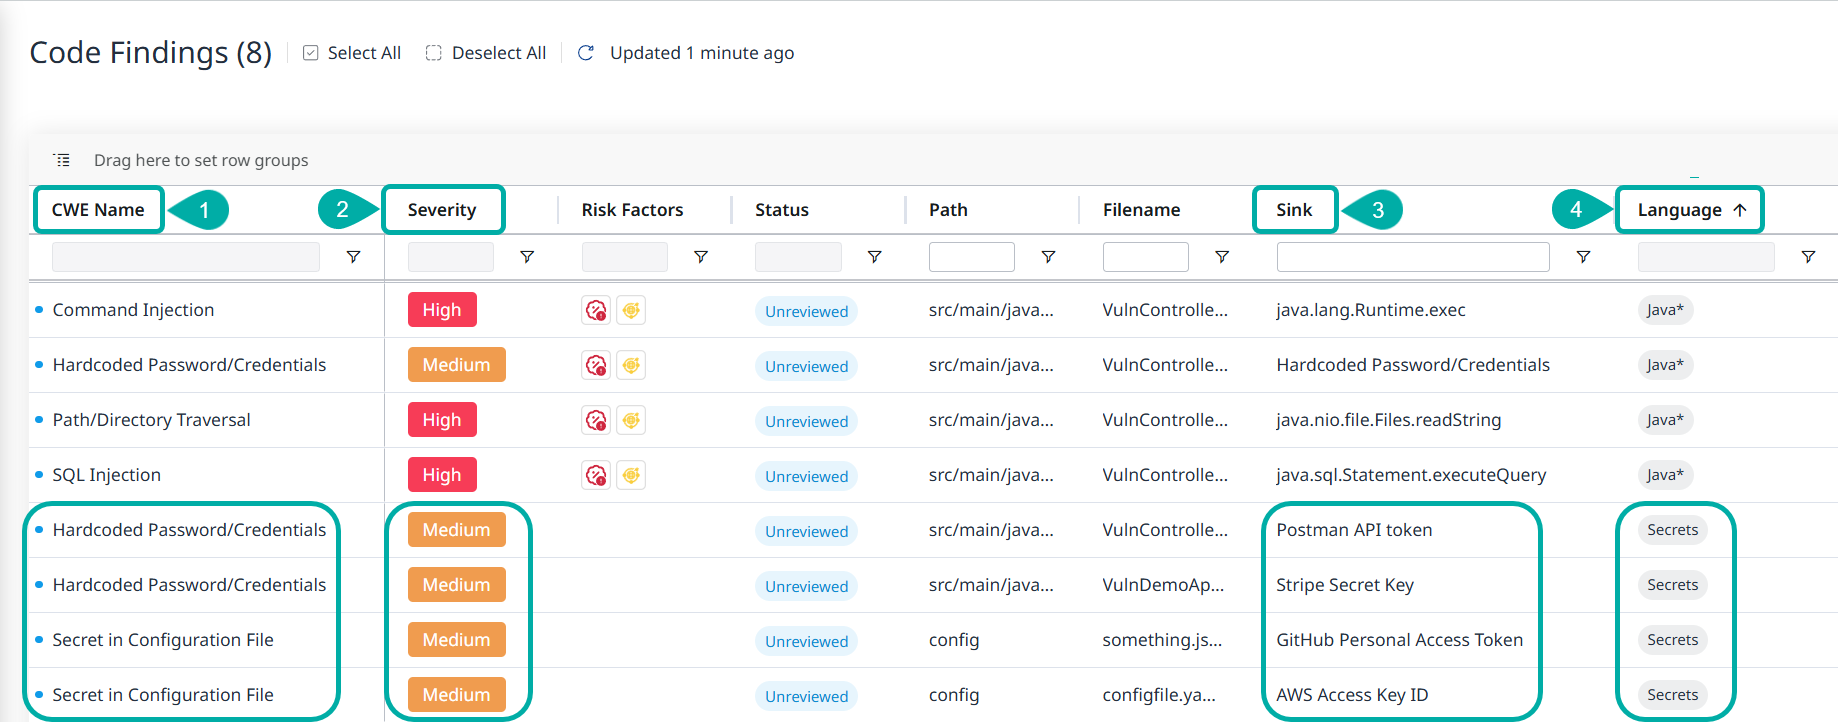Image resolution: width=1838 pixels, height=722 pixels.
Task: Open filter icon for Severity column
Action: point(527,257)
